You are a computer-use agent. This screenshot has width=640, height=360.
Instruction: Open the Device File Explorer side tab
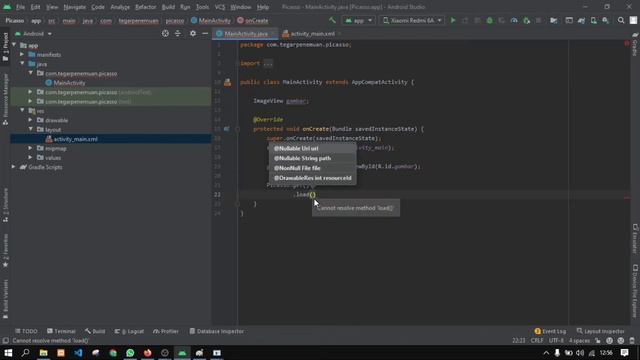tap(635, 291)
